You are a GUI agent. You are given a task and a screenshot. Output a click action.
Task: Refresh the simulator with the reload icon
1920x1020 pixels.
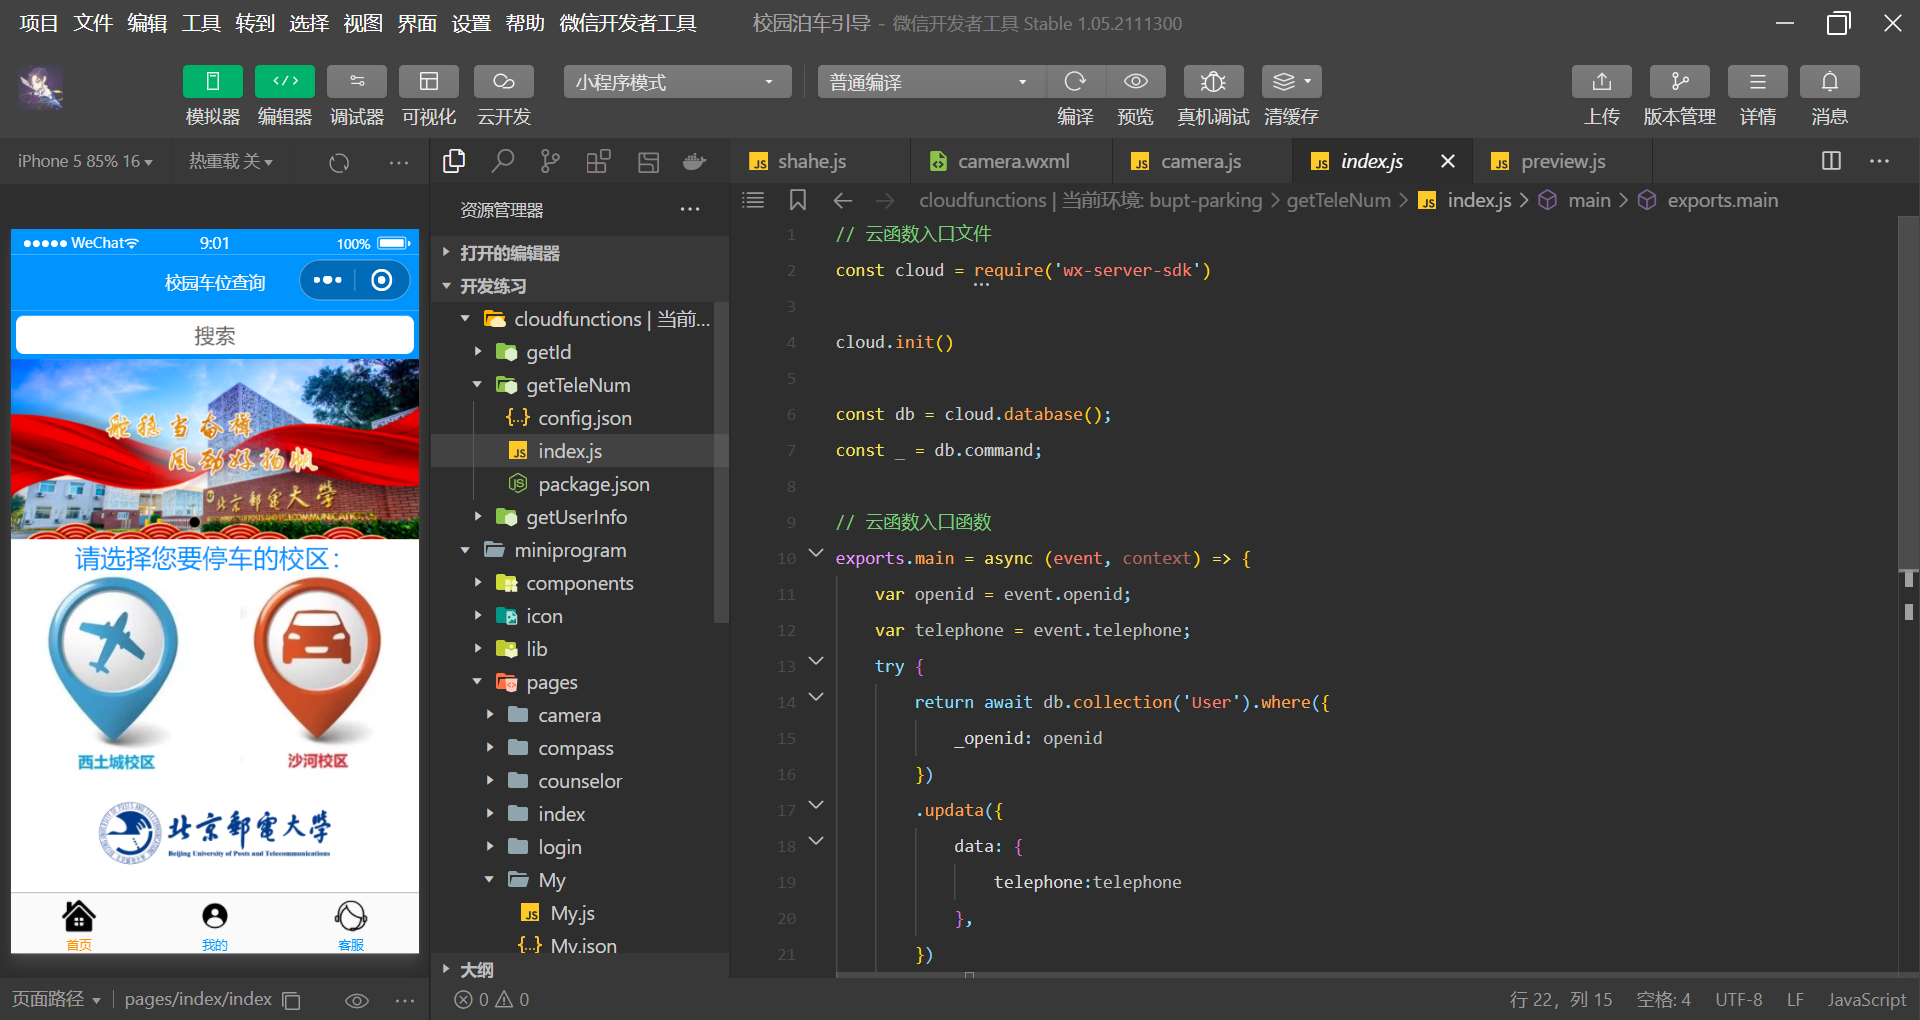point(339,162)
